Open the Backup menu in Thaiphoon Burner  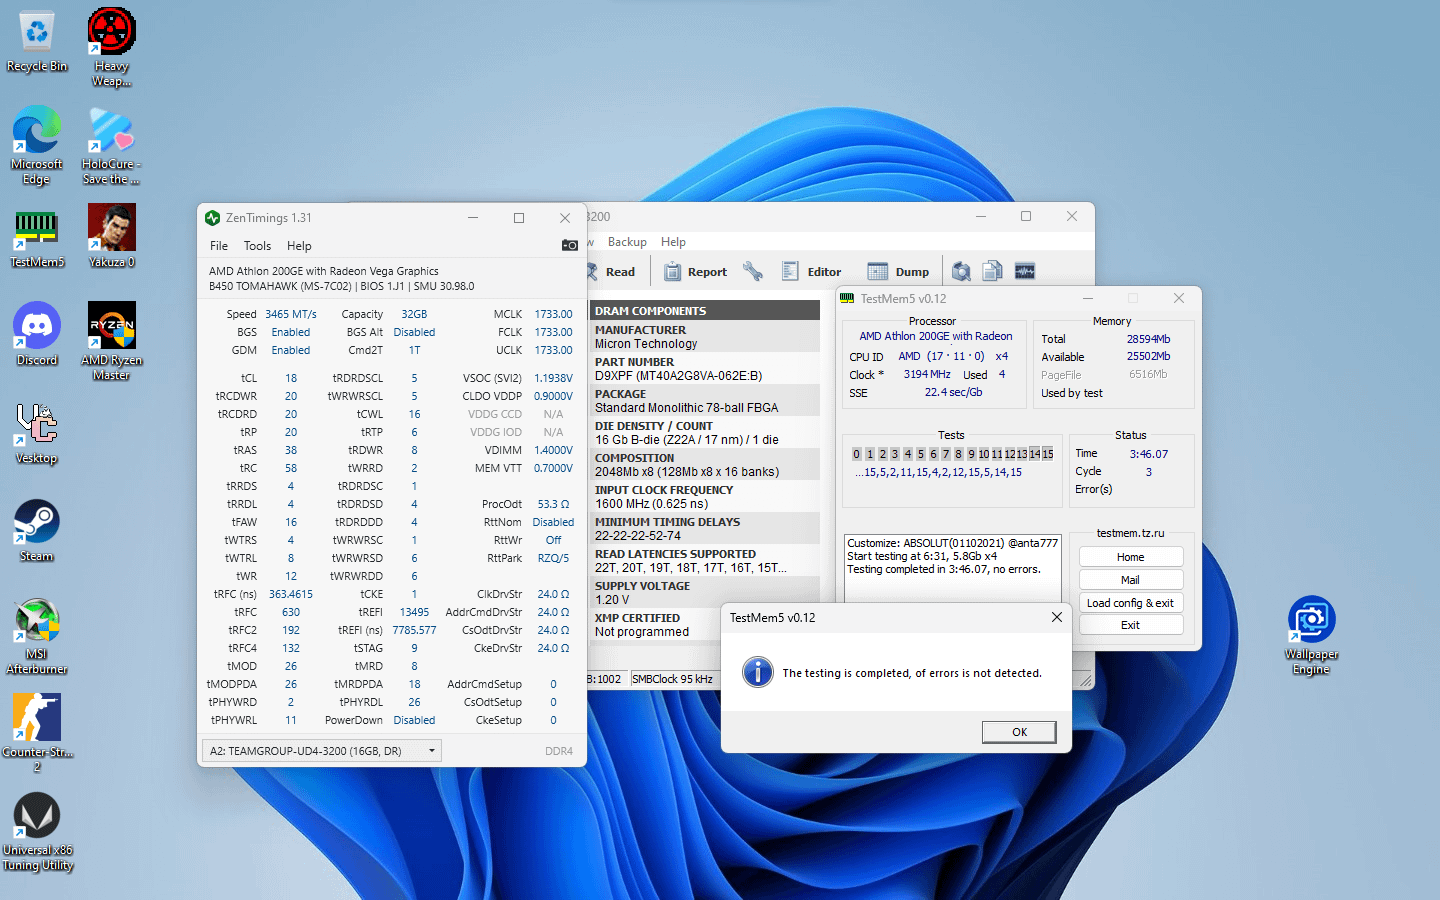(x=627, y=242)
